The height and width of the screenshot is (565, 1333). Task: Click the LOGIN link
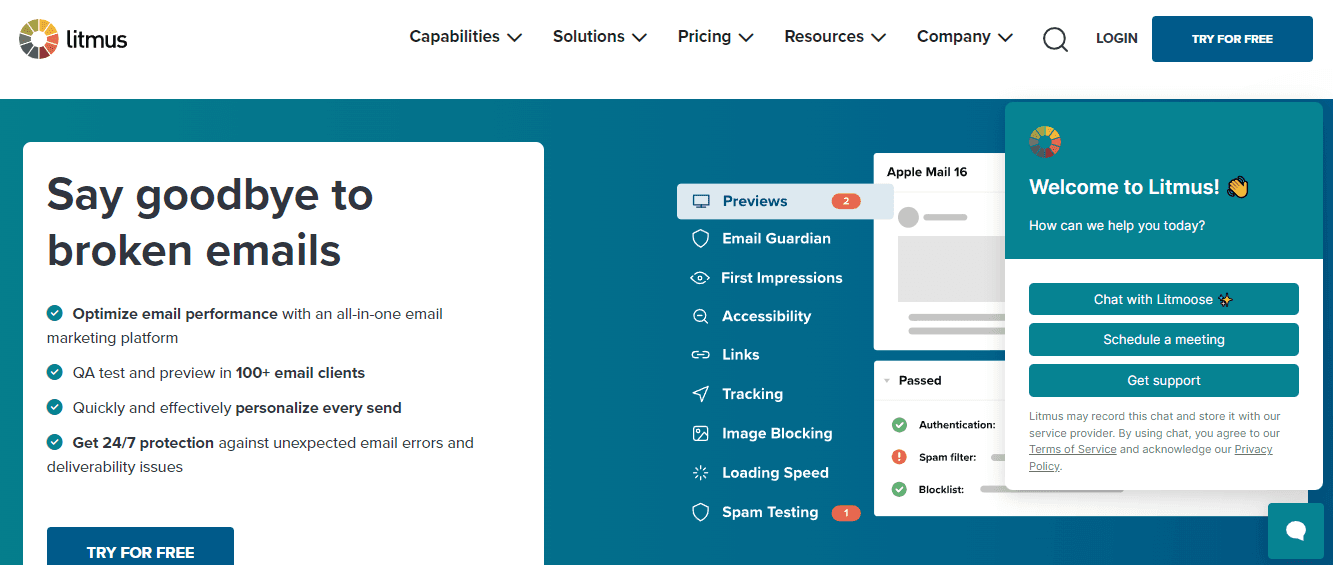point(1116,38)
